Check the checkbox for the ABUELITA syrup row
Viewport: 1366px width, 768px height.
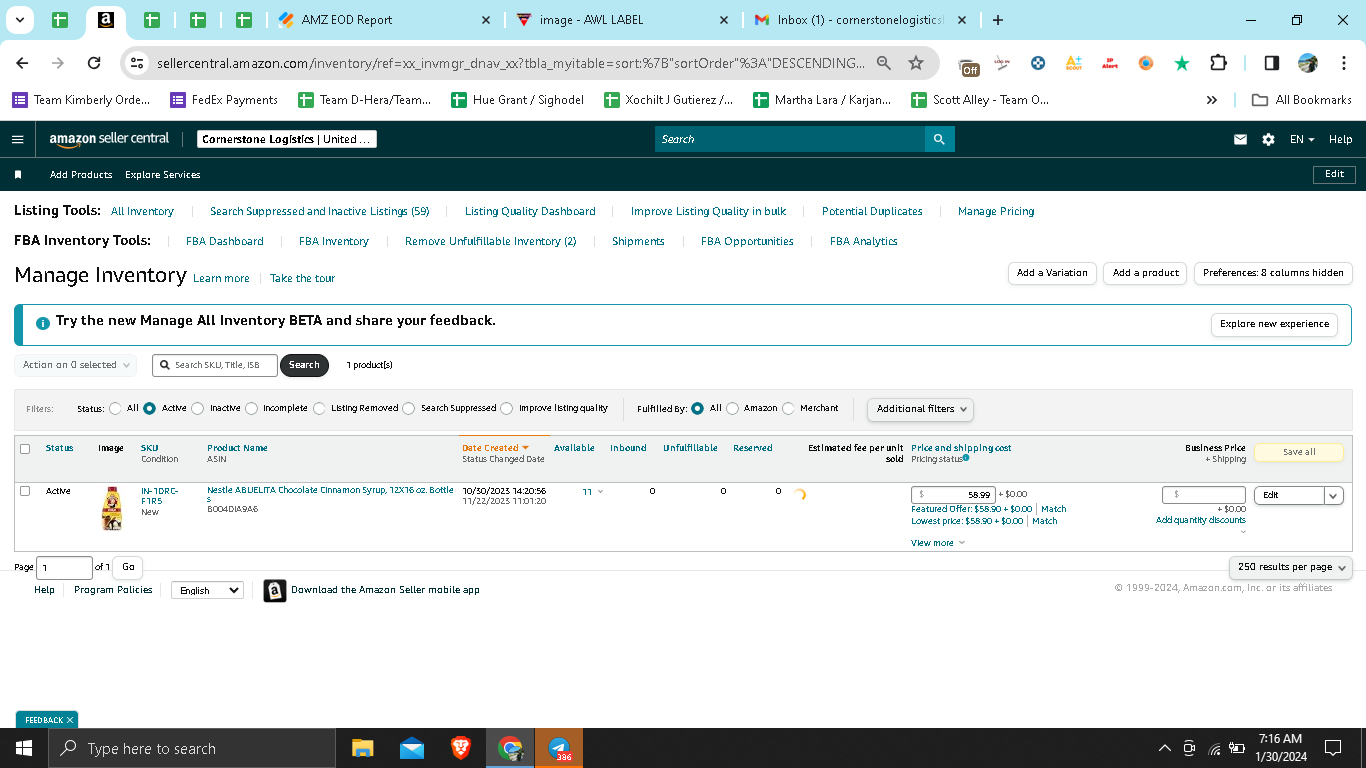(x=25, y=491)
